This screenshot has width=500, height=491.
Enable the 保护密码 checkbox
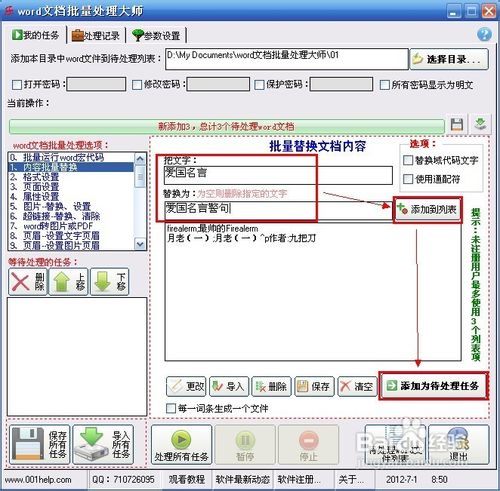[259, 85]
